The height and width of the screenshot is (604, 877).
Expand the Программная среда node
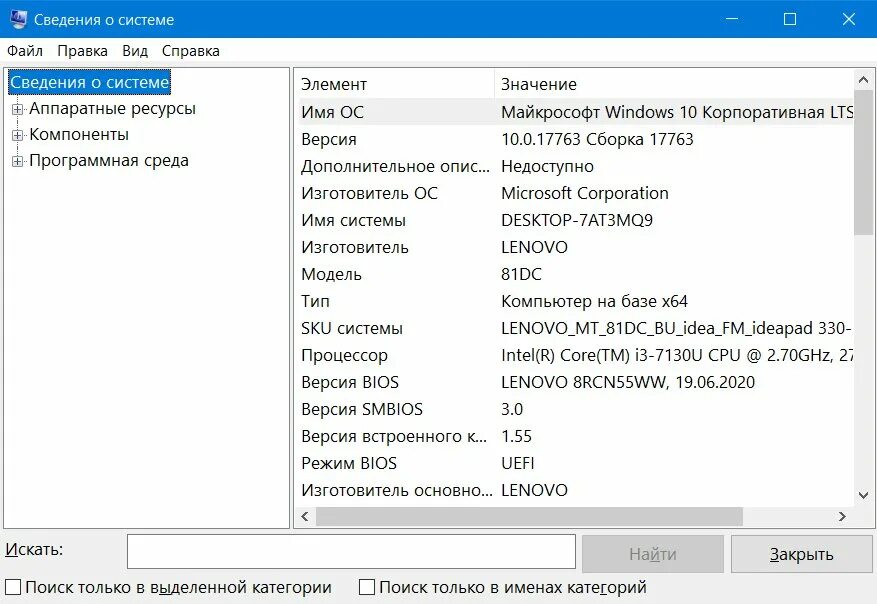tap(17, 162)
